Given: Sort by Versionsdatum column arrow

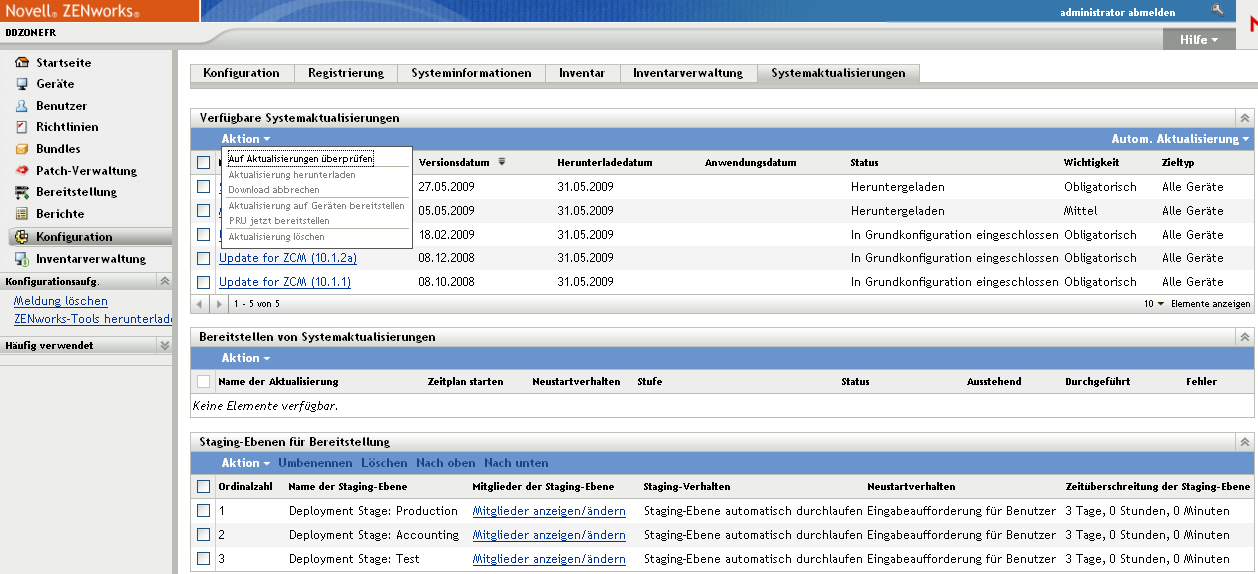Looking at the screenshot, I should (502, 162).
